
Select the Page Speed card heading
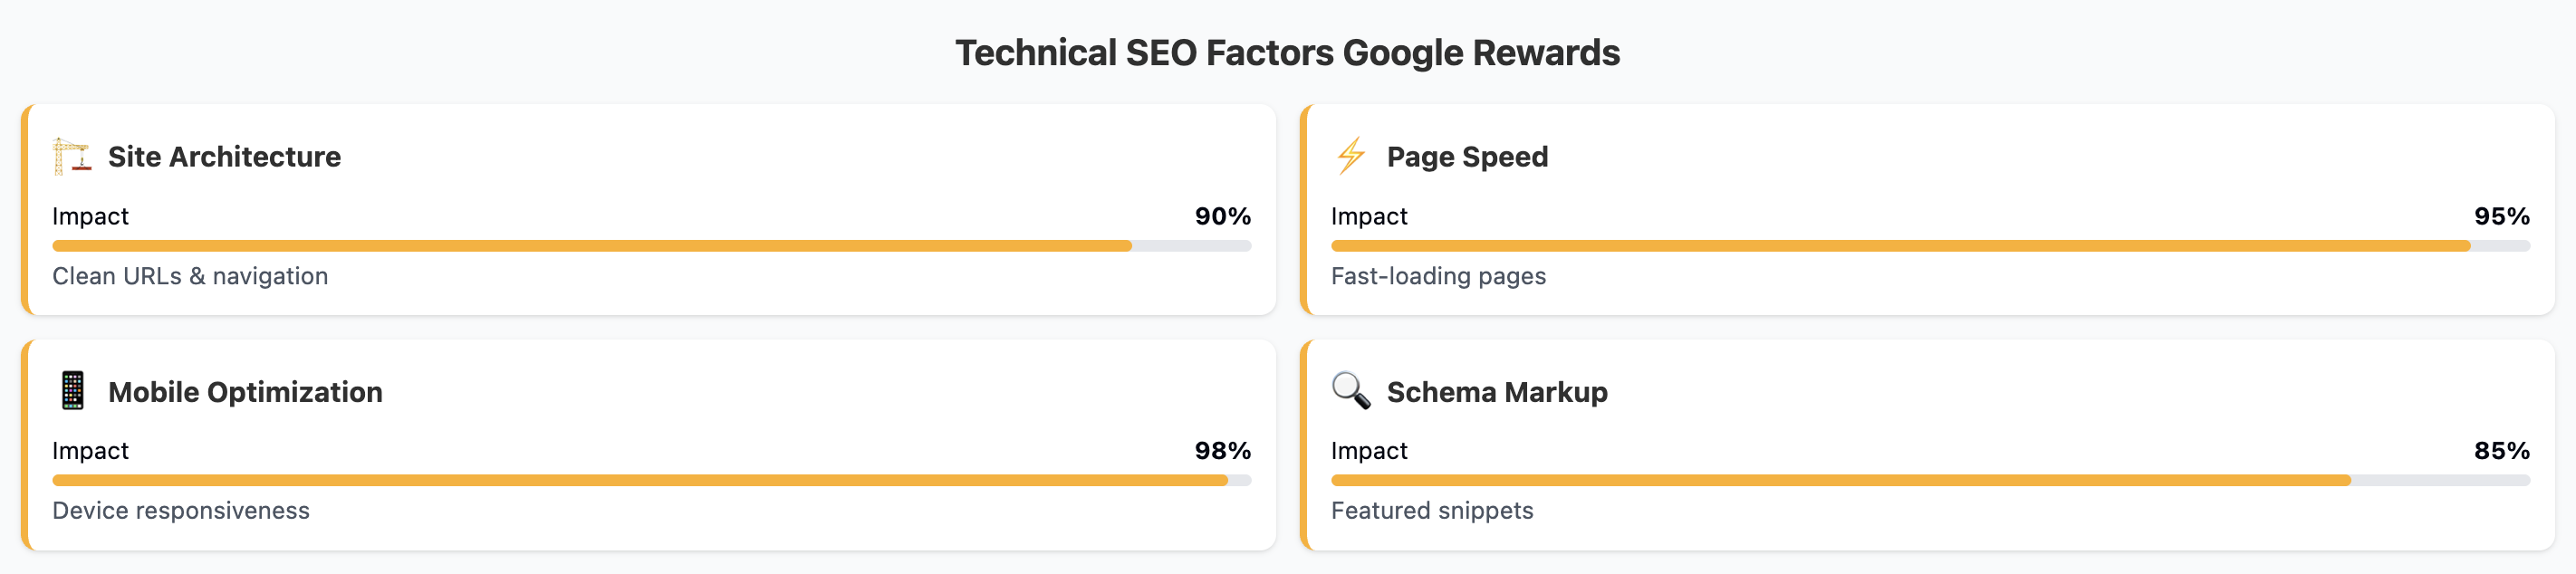[1466, 157]
